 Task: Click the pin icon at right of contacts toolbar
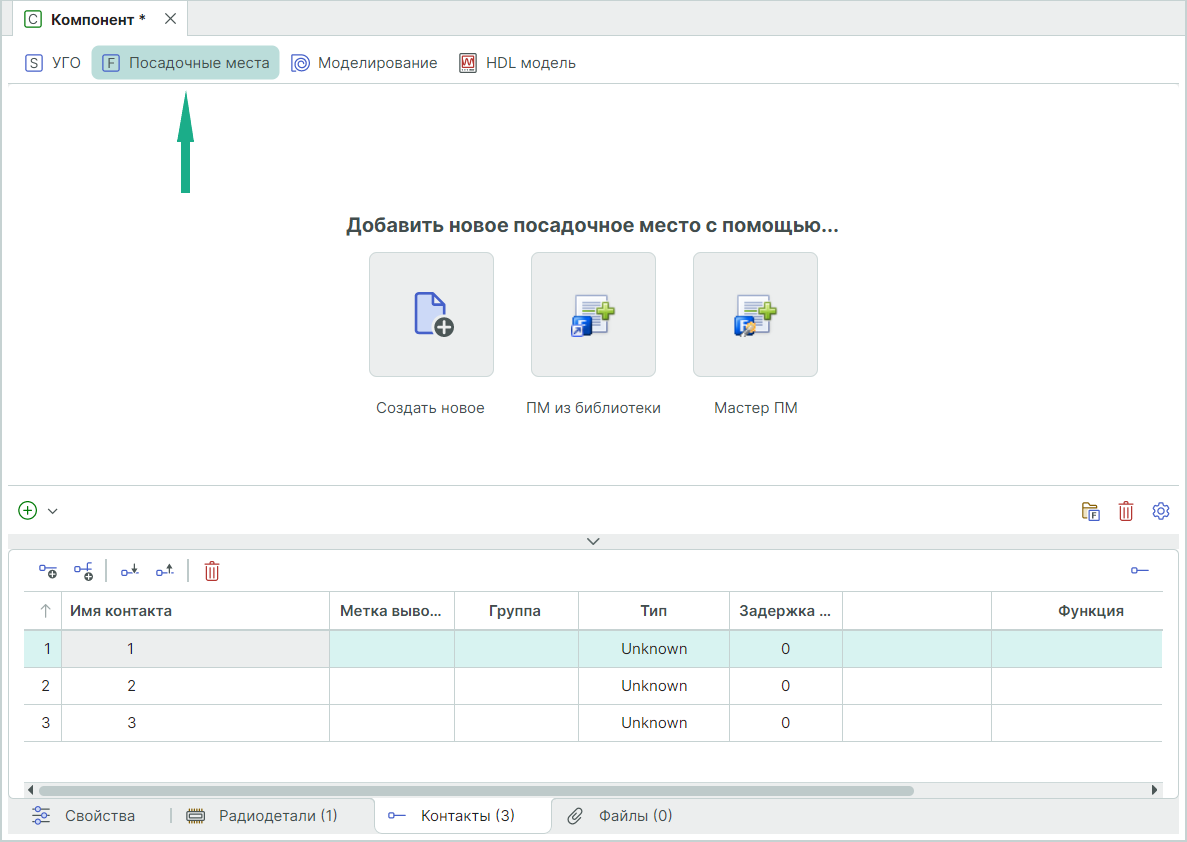[1140, 571]
